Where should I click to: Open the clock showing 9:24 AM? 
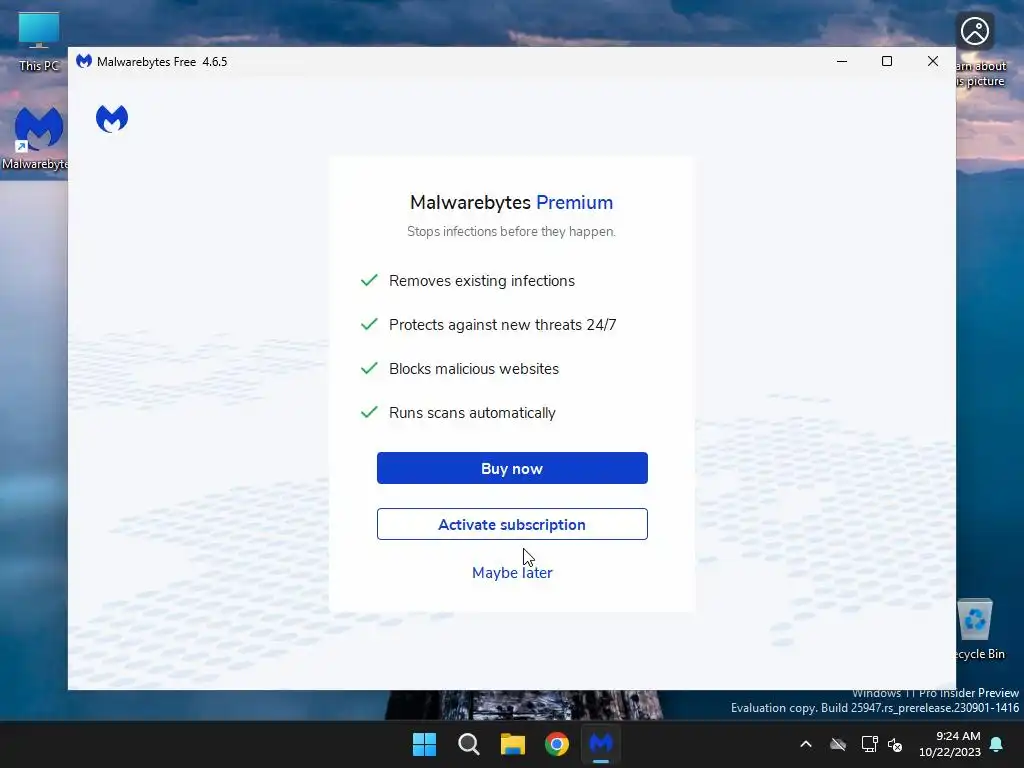tap(950, 744)
